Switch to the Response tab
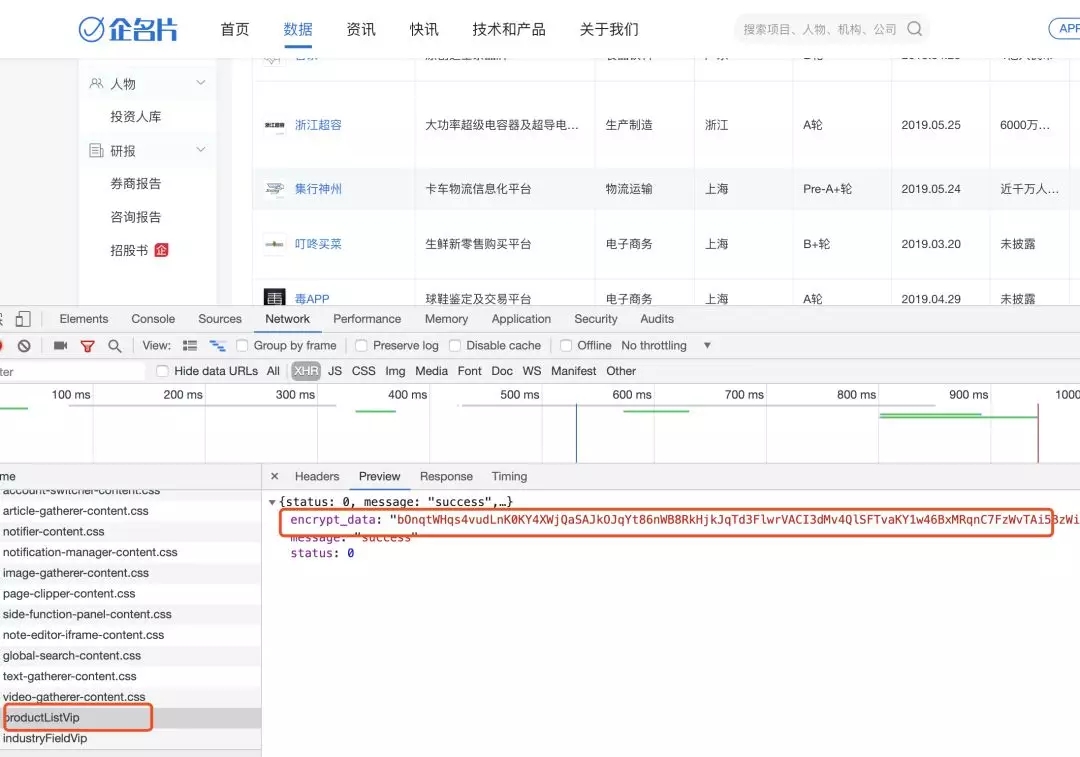The height and width of the screenshot is (757, 1080). [x=446, y=476]
